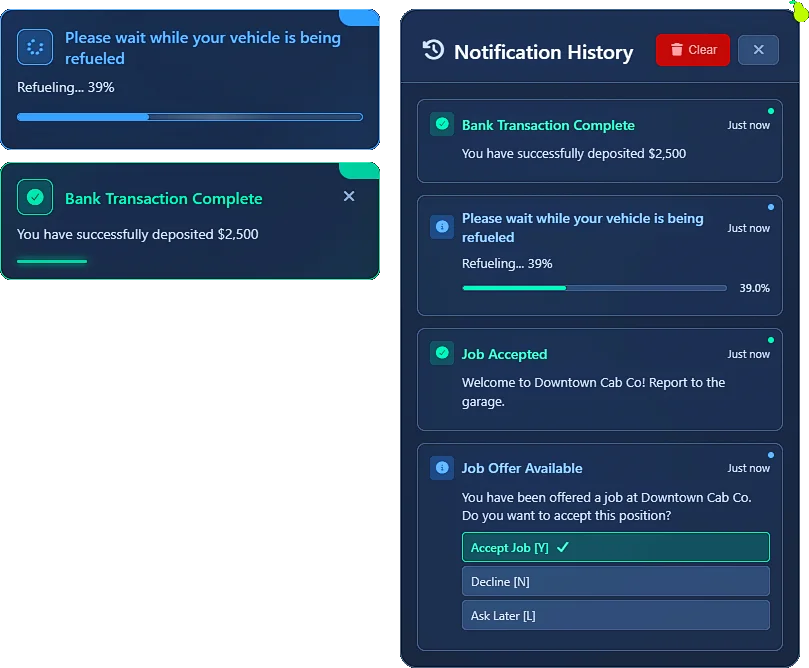Select the Bank Transaction Complete history entry
The image size is (809, 668).
tap(600, 138)
